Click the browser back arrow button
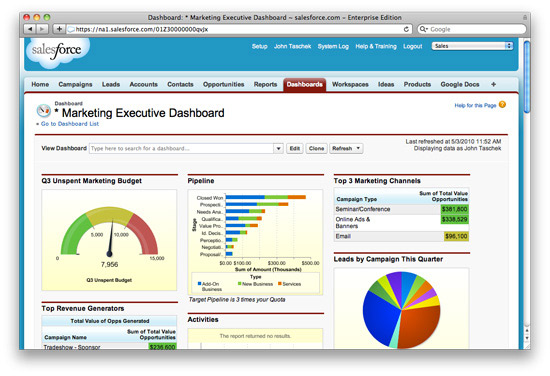 pyautogui.click(x=30, y=29)
